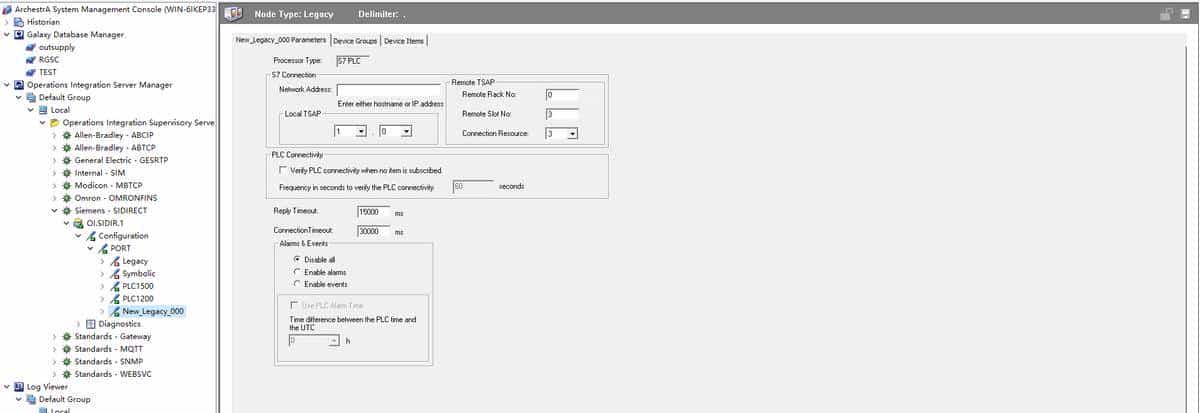Select the Enable alarms radio button

point(297,272)
